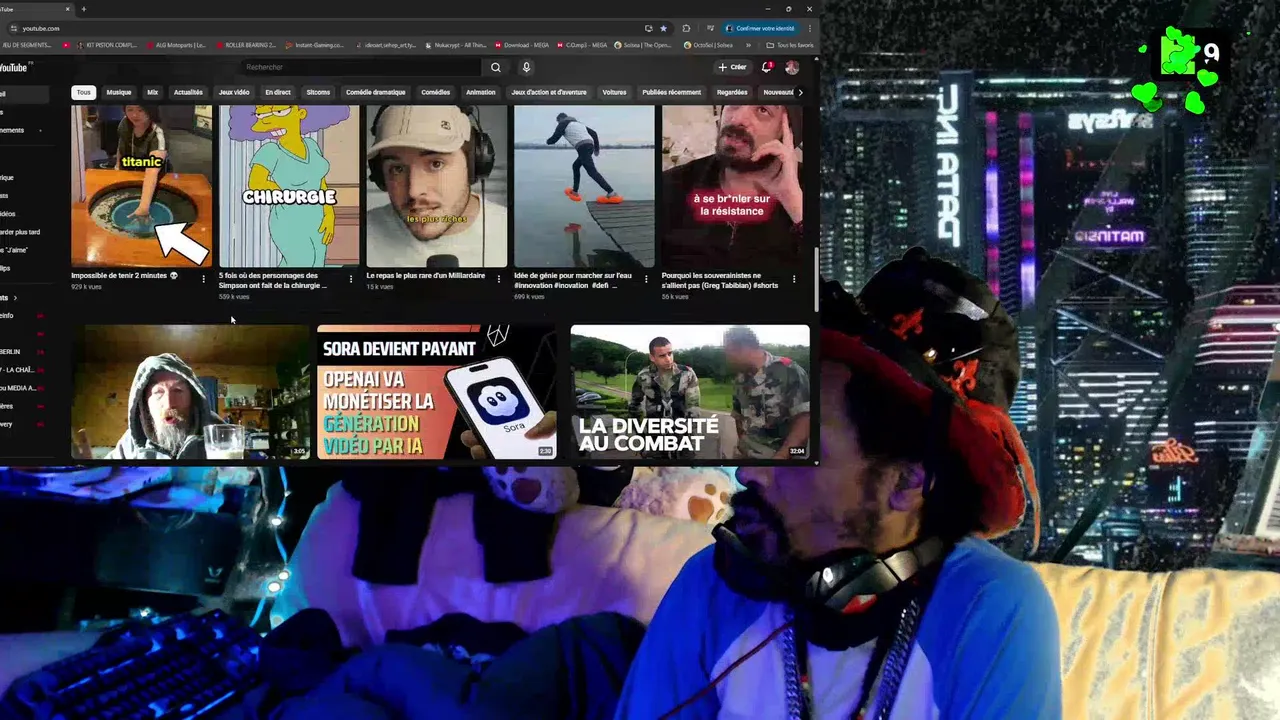Open the media control icon in Chrome toolbar
The width and height of the screenshot is (1280, 720).
(710, 28)
